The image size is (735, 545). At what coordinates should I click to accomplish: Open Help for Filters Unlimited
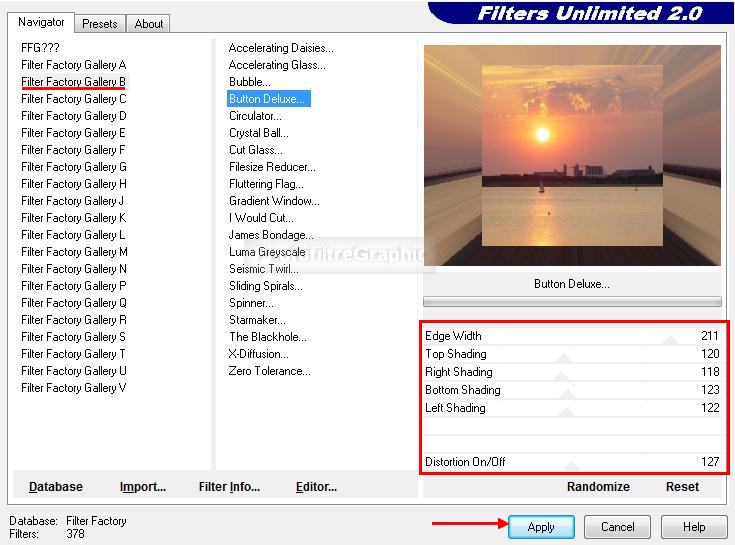click(693, 527)
